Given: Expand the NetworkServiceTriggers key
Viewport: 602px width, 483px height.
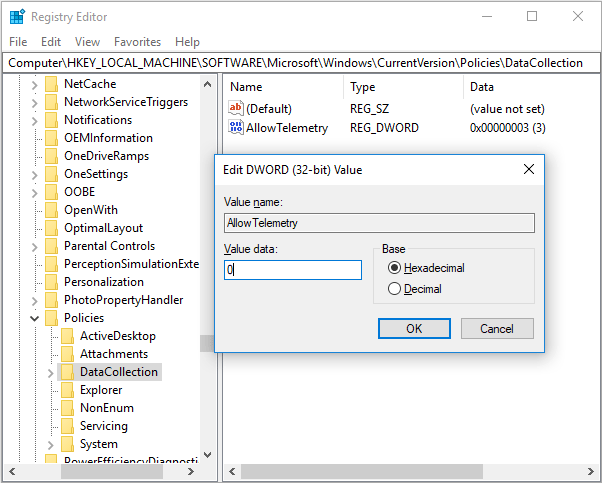Looking at the screenshot, I should pyautogui.click(x=35, y=103).
